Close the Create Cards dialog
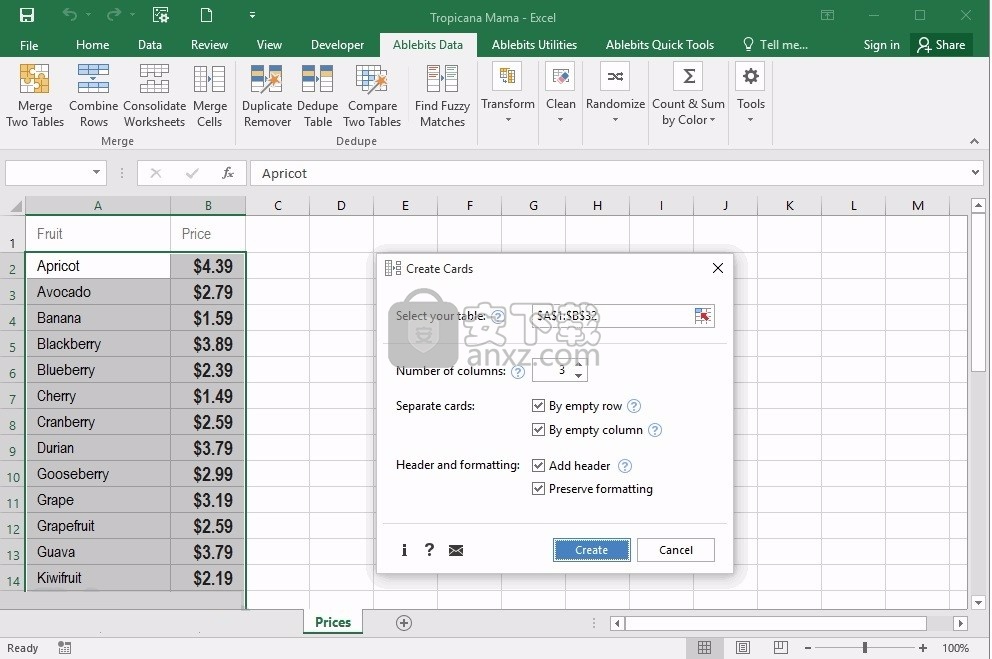 [x=717, y=268]
